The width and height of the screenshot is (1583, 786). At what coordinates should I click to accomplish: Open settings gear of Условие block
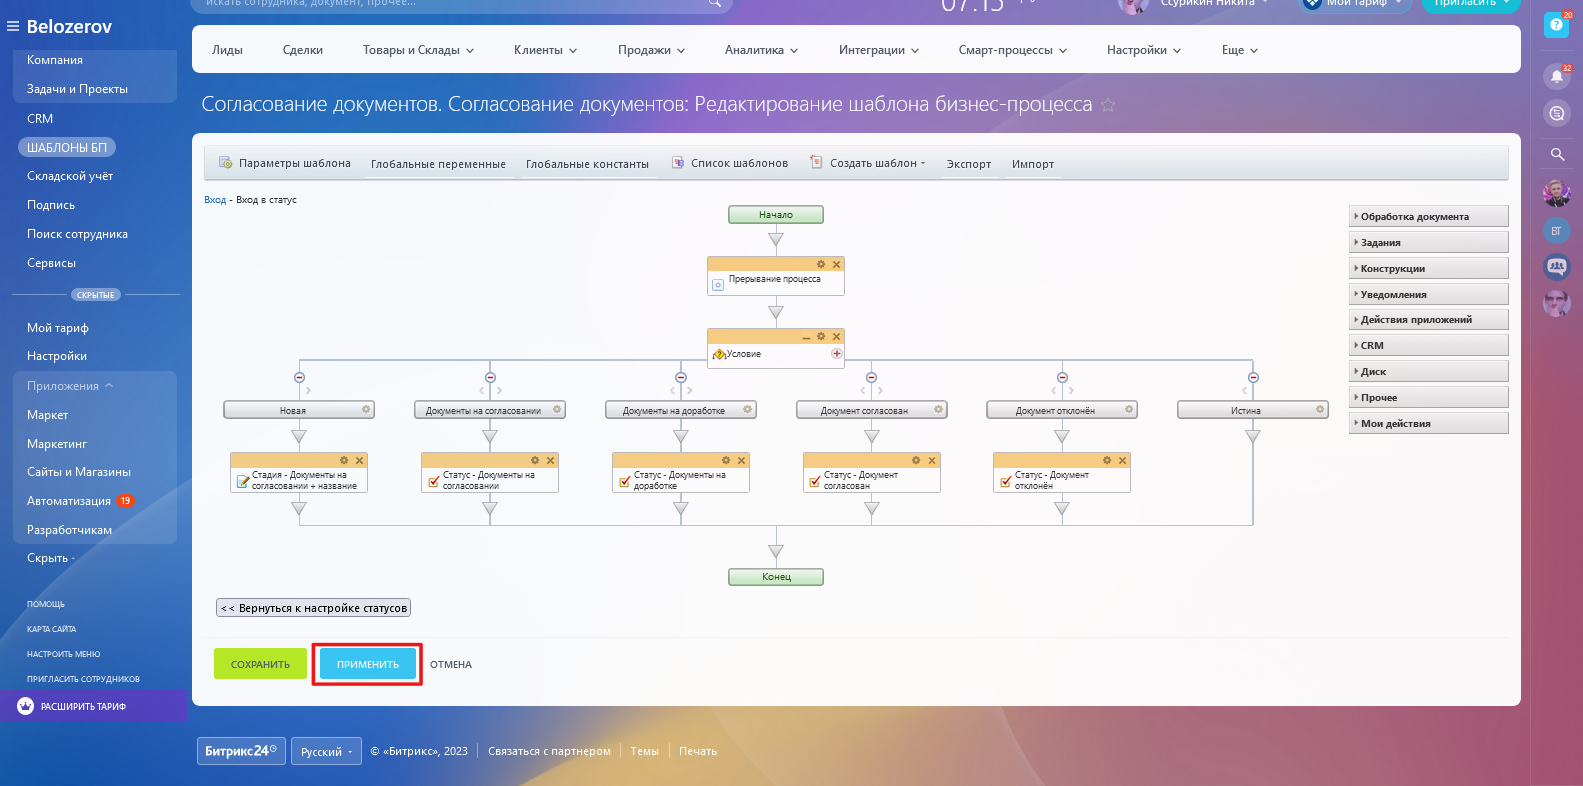(821, 336)
